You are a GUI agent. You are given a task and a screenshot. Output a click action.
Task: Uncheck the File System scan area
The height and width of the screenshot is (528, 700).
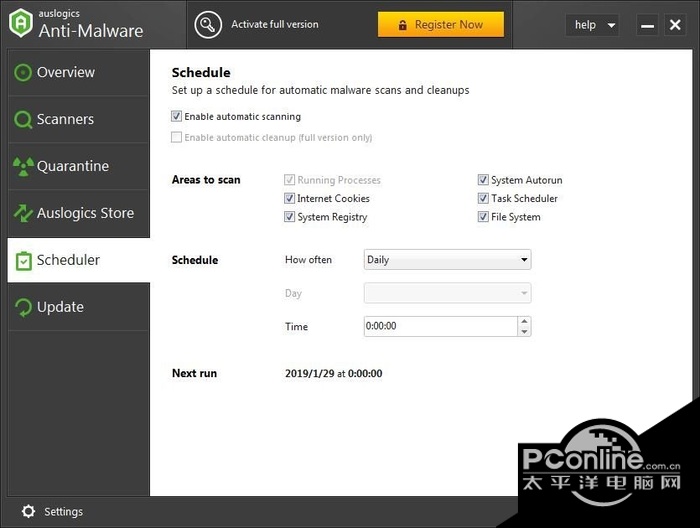[x=484, y=217]
